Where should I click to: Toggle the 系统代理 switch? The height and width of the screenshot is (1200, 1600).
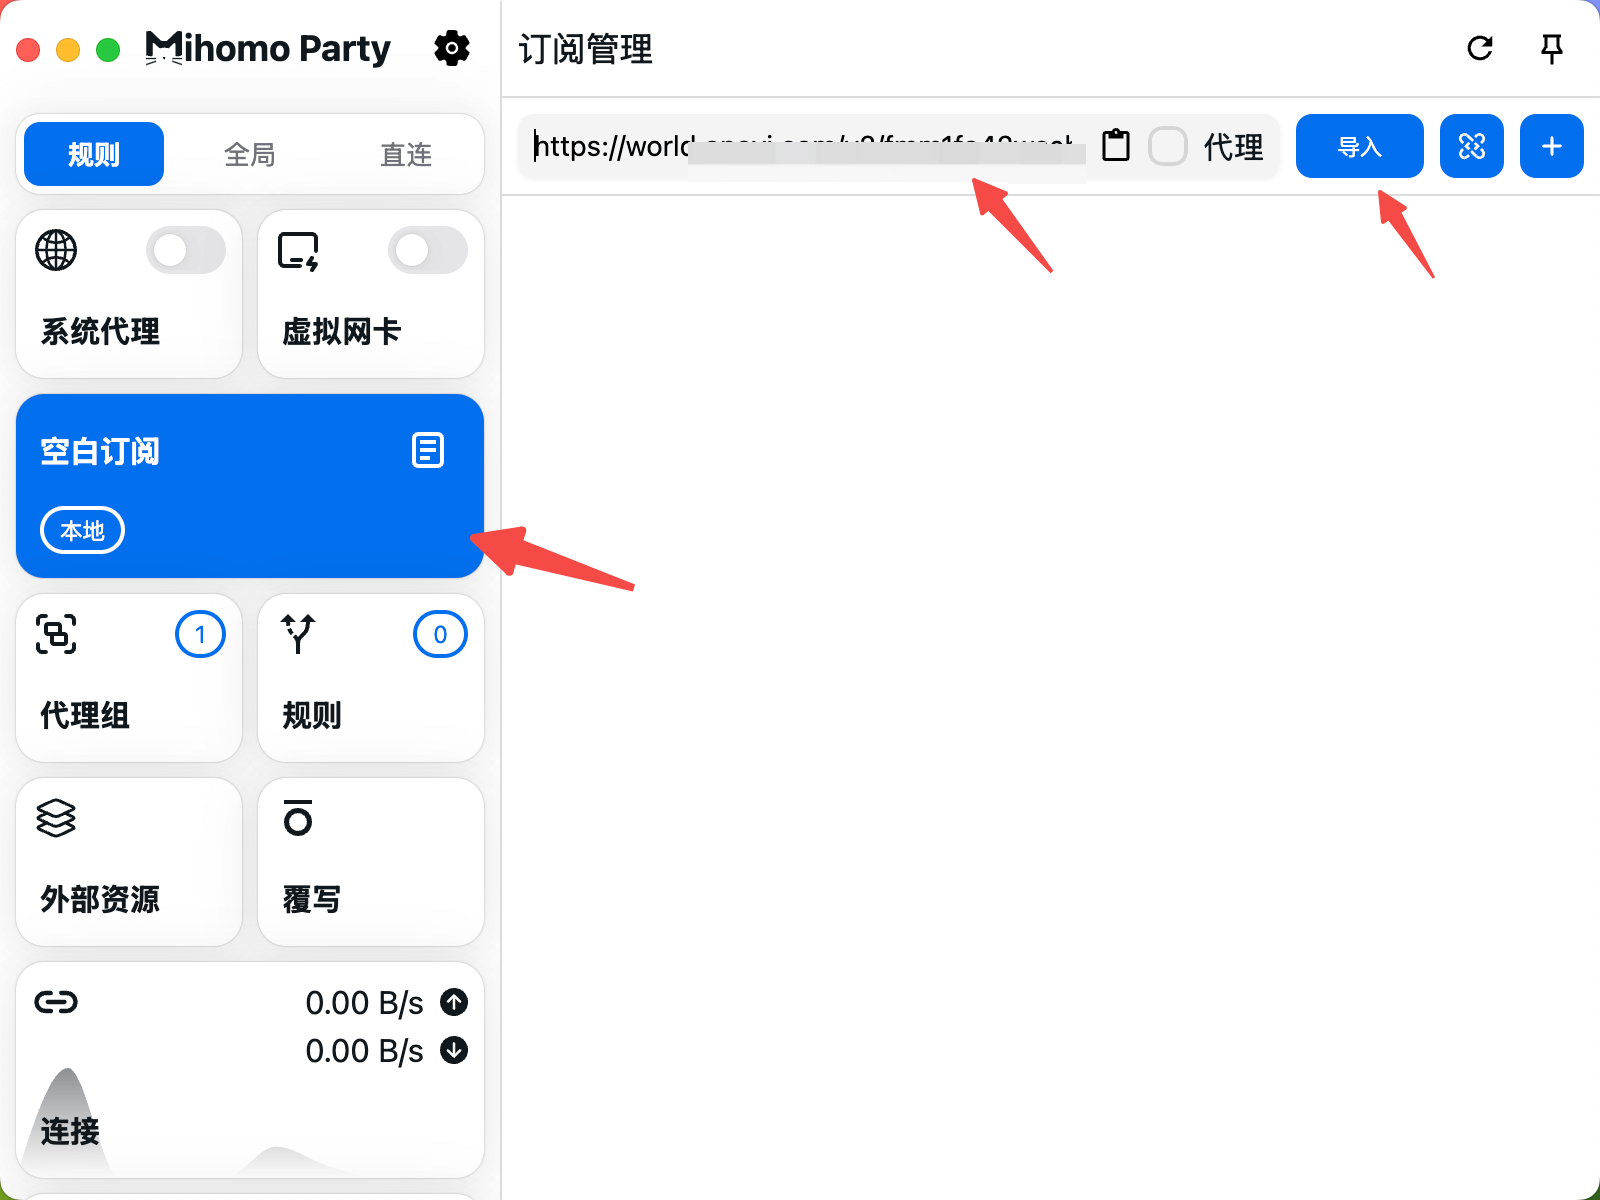(186, 250)
